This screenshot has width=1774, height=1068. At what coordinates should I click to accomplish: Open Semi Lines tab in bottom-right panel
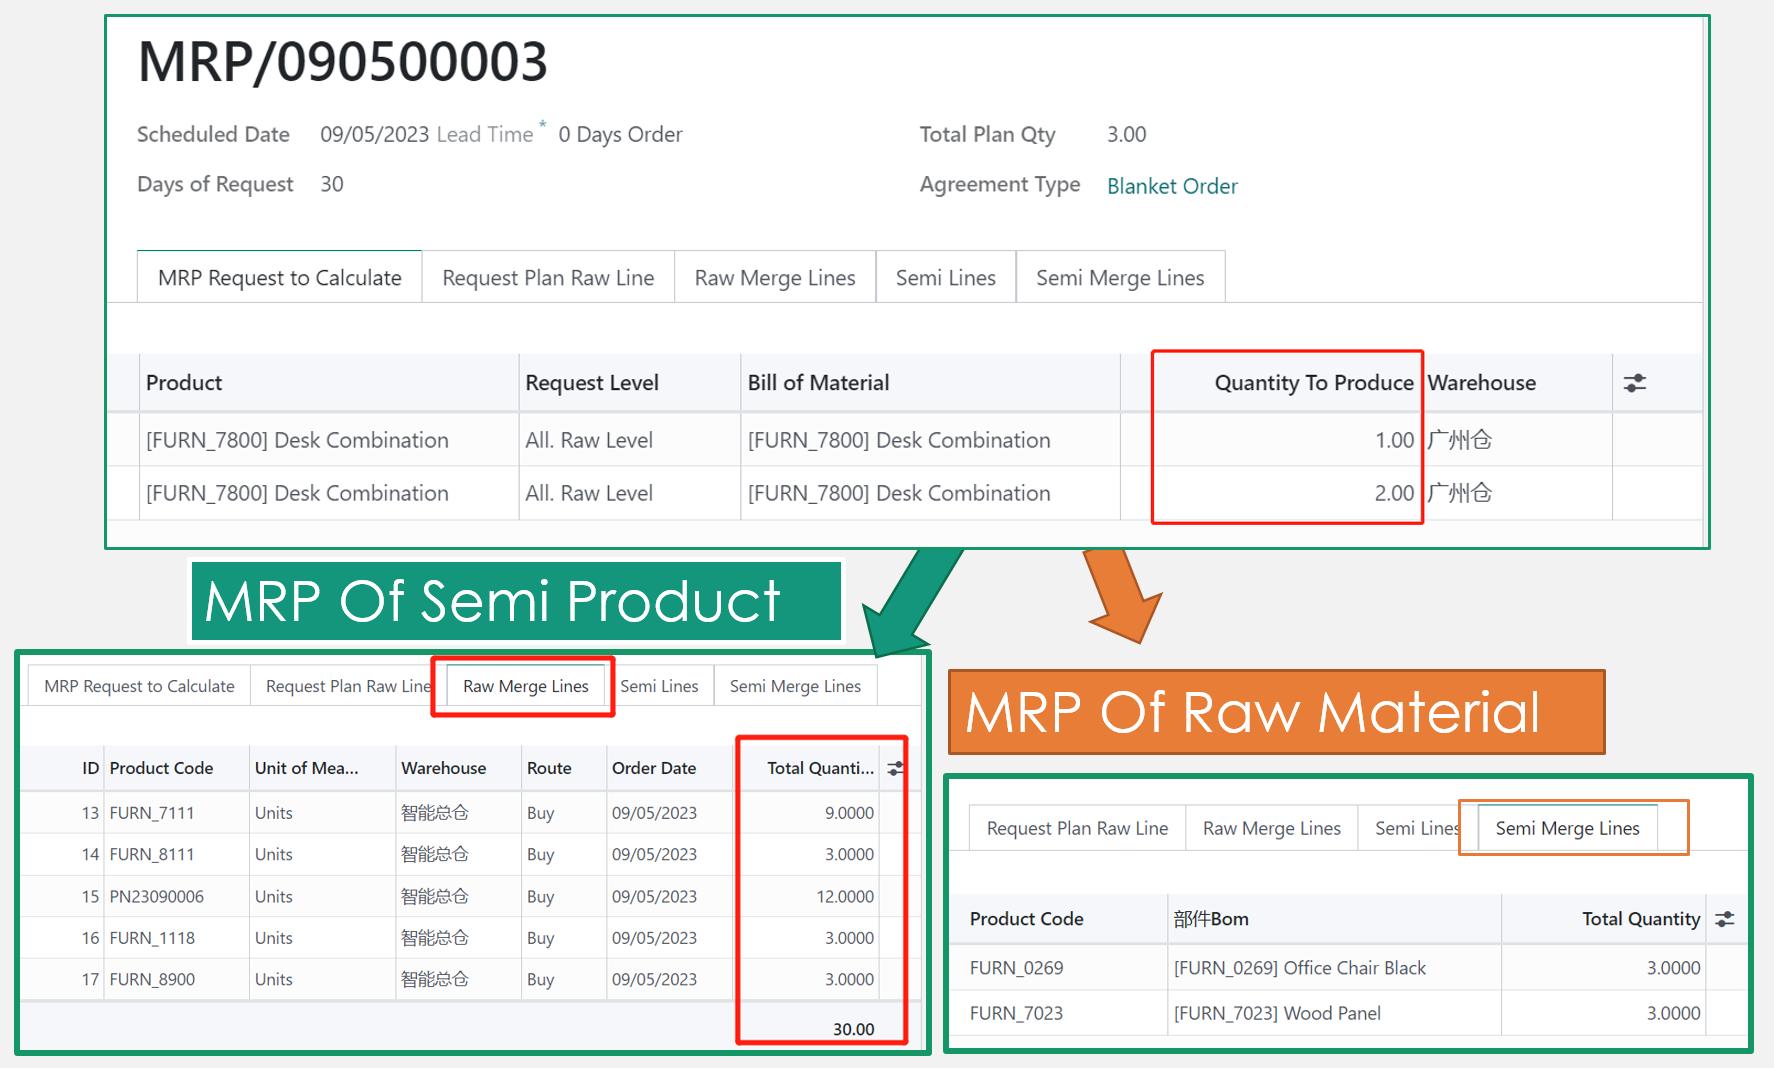[x=1417, y=828]
